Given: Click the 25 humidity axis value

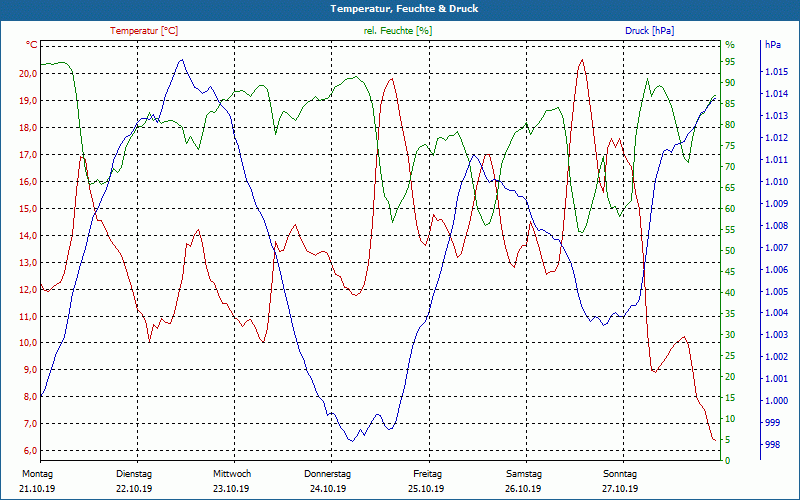Looking at the screenshot, I should (x=730, y=356).
